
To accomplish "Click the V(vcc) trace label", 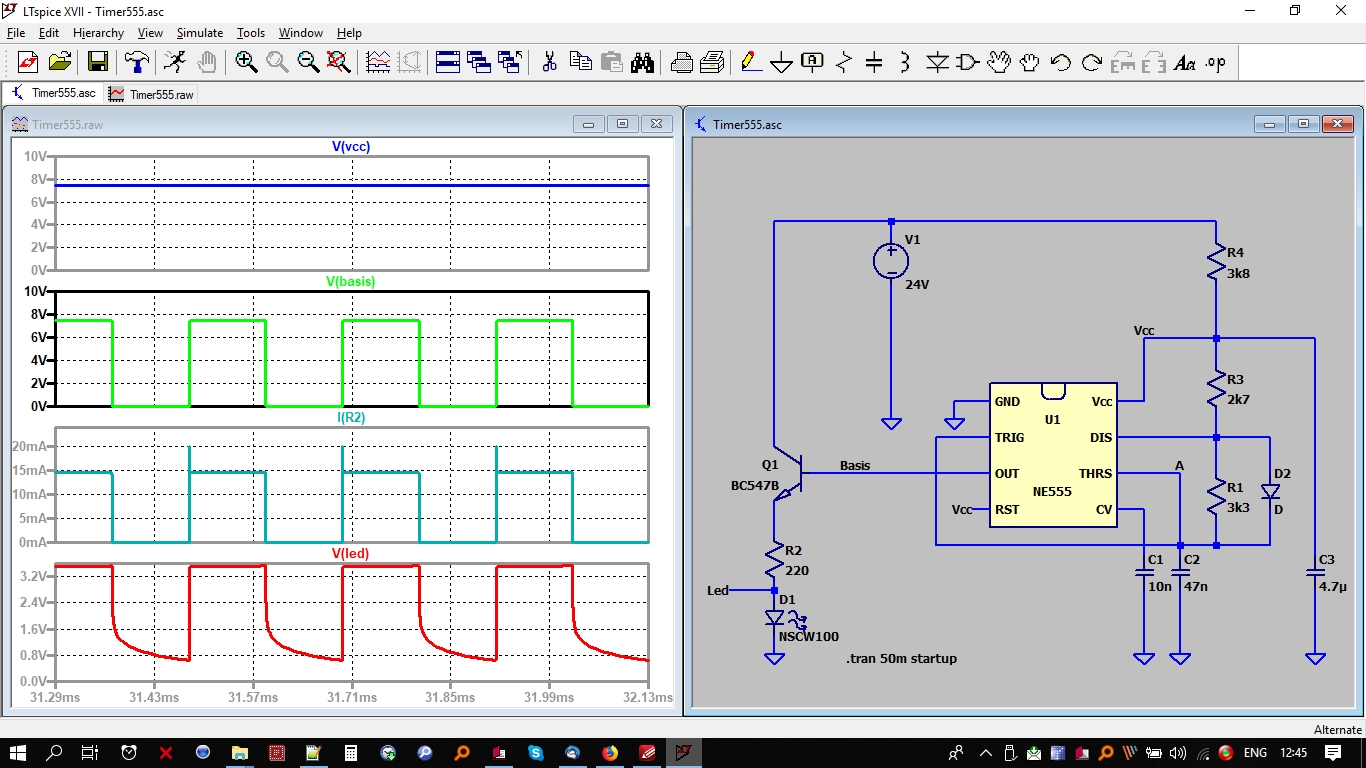I will pyautogui.click(x=352, y=147).
